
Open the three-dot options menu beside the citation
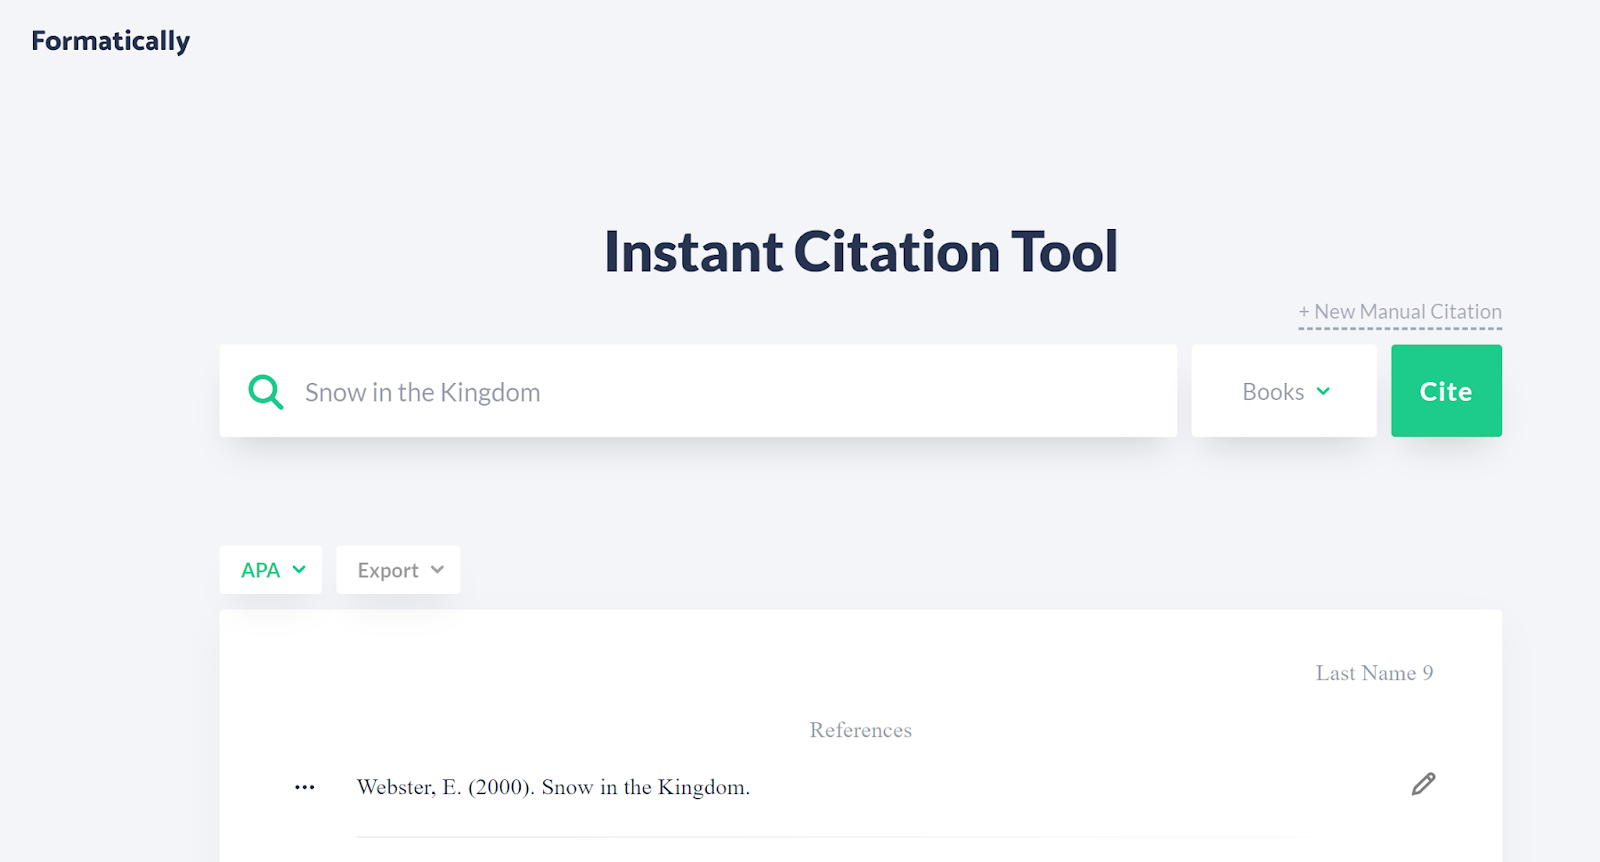click(x=305, y=788)
